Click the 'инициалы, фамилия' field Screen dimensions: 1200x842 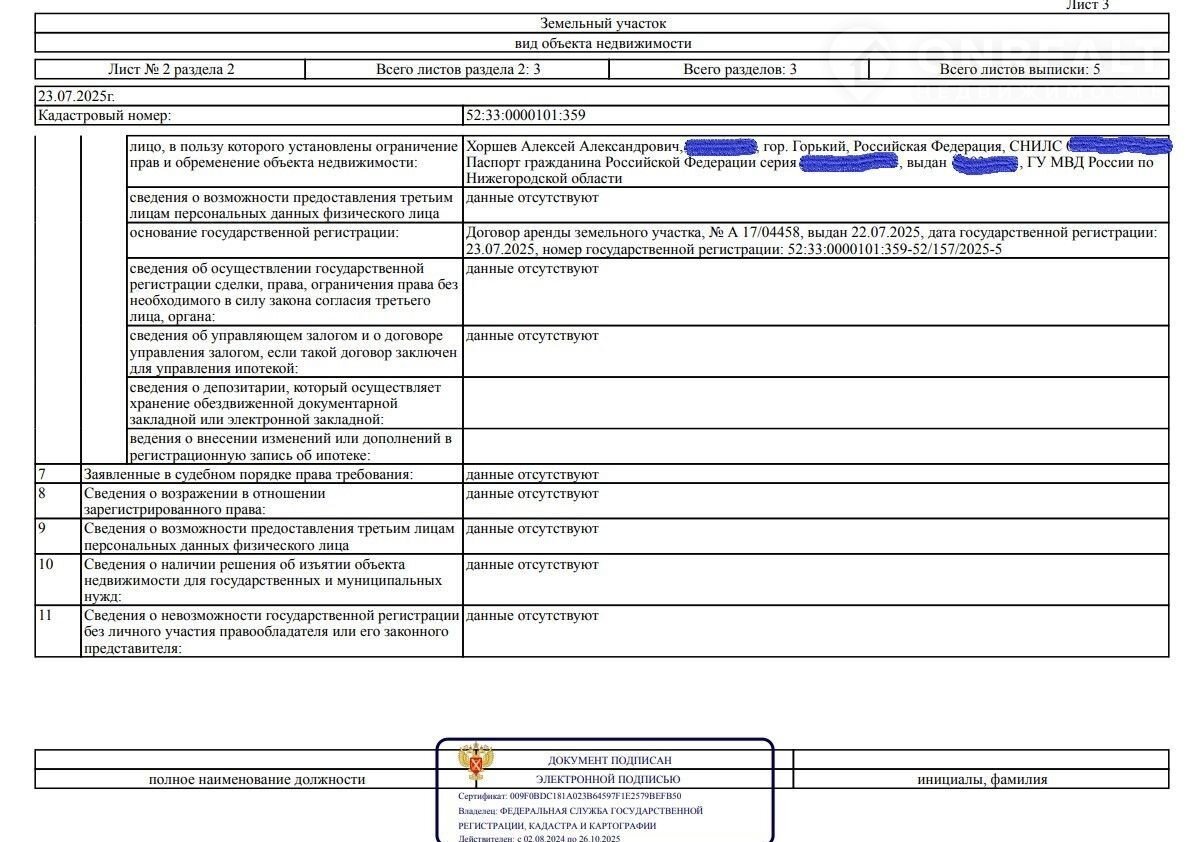(x=982, y=779)
